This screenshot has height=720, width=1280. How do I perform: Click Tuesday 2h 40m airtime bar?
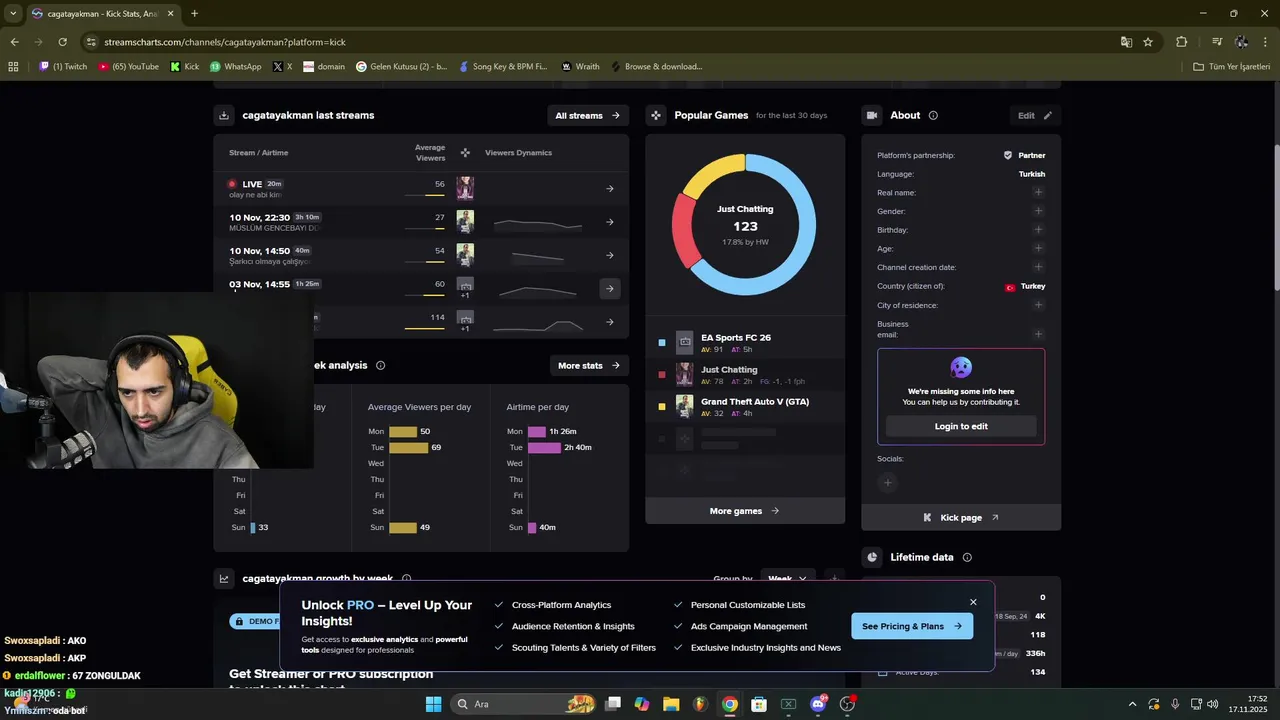(x=544, y=447)
